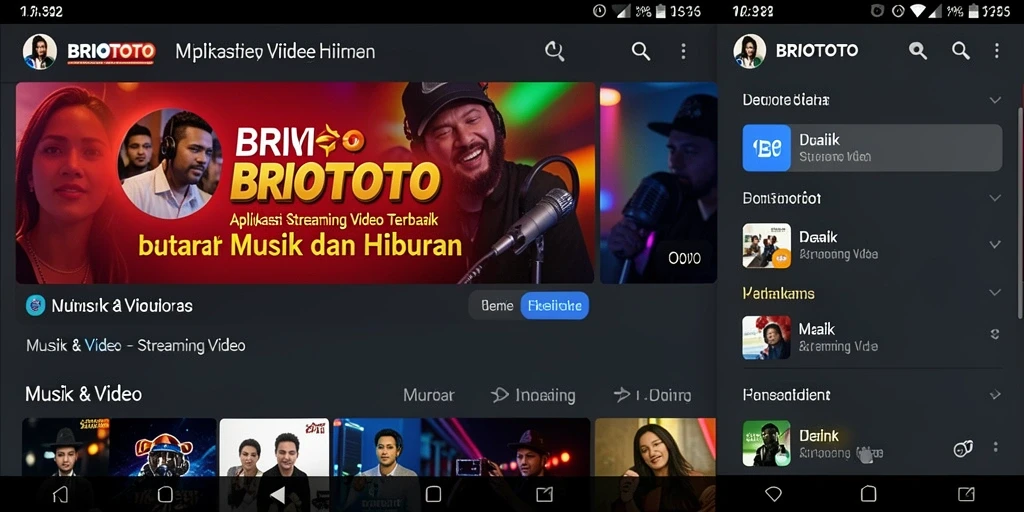Open the white-background thumbnail with two people

tap(274, 447)
